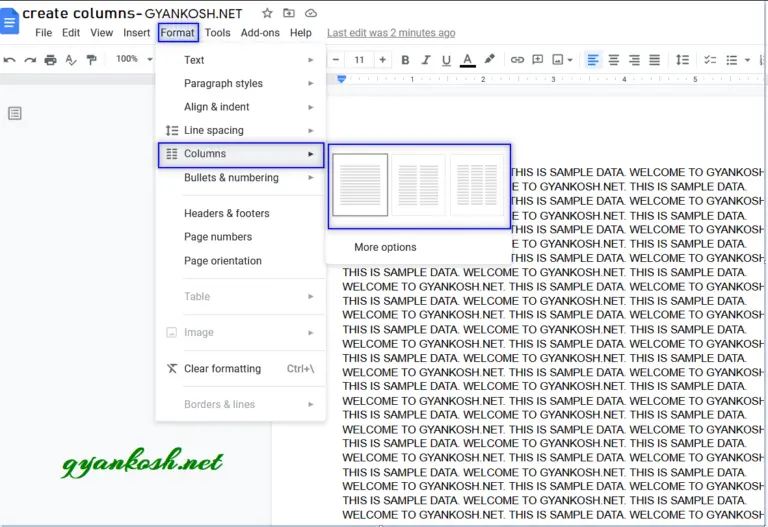Choose Clear formatting
Screen dimensions: 768x527
[x=240, y=369]
